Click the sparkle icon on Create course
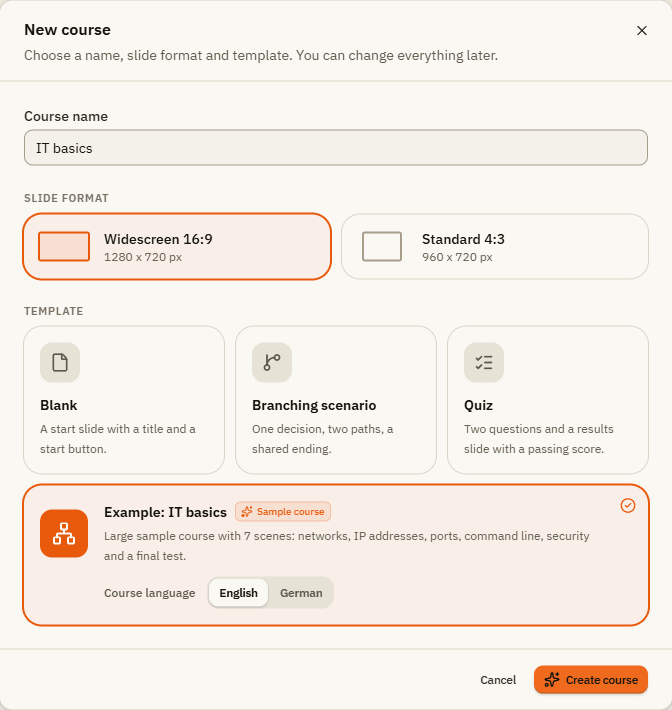The height and width of the screenshot is (710, 672). (x=552, y=680)
